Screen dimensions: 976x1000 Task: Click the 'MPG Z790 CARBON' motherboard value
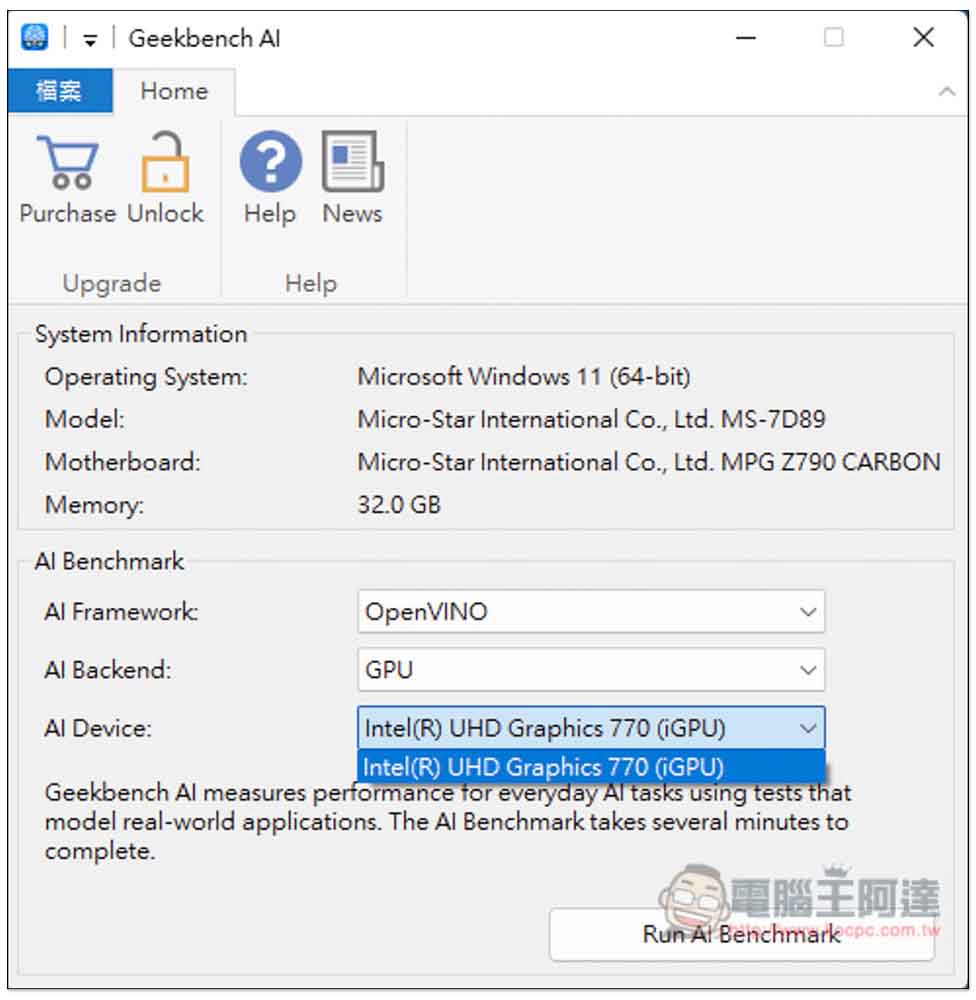(831, 462)
